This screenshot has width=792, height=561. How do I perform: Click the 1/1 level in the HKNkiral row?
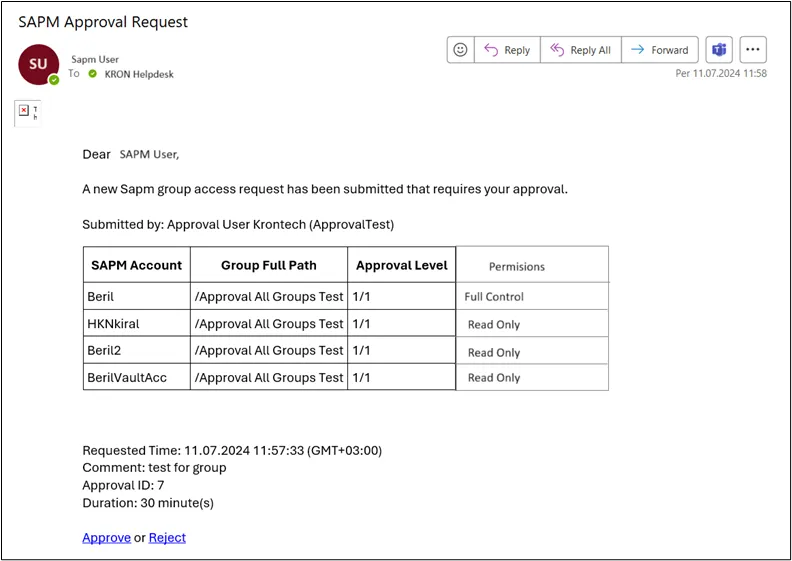(402, 324)
